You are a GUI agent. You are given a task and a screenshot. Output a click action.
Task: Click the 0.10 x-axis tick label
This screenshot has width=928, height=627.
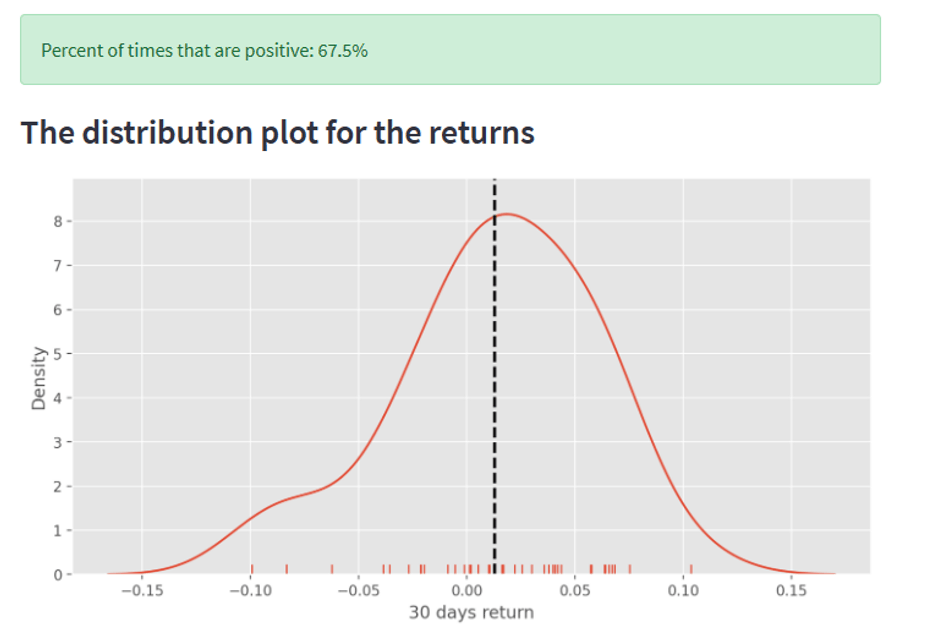683,590
